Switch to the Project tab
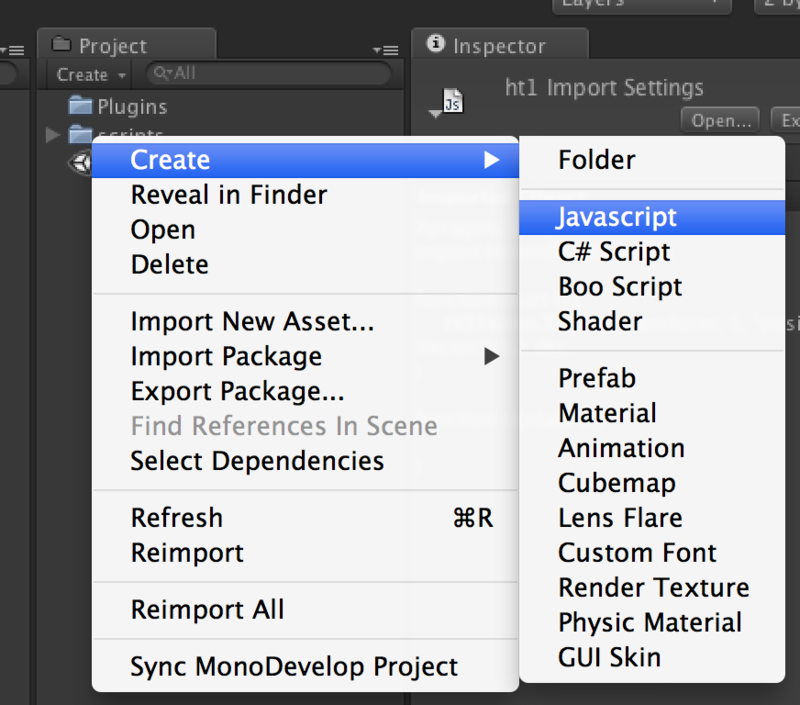Image resolution: width=800 pixels, height=705 pixels. 112,46
